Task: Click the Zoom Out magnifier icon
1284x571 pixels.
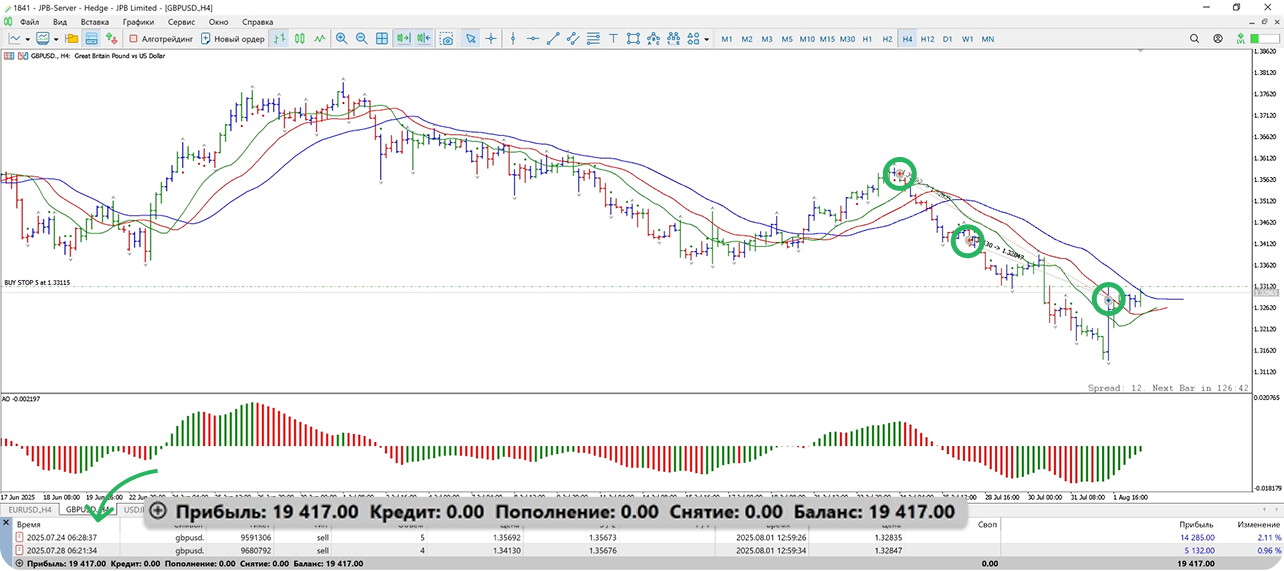Action: click(x=361, y=39)
